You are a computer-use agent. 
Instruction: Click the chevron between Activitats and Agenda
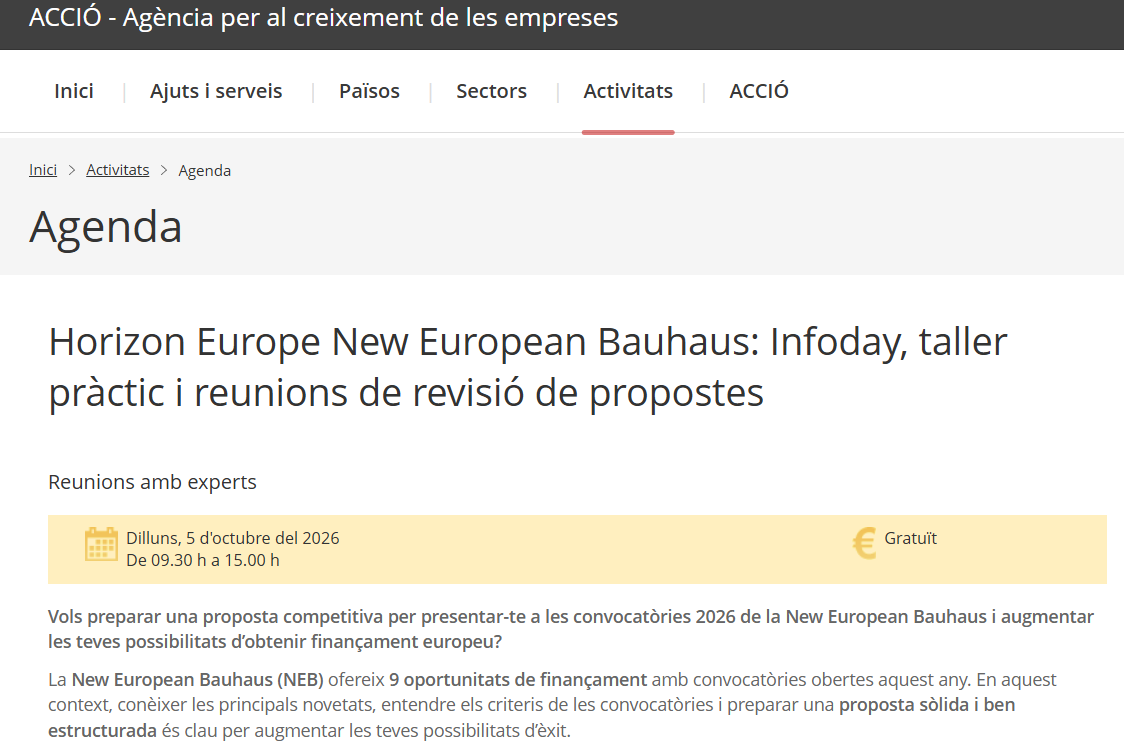(x=163, y=170)
